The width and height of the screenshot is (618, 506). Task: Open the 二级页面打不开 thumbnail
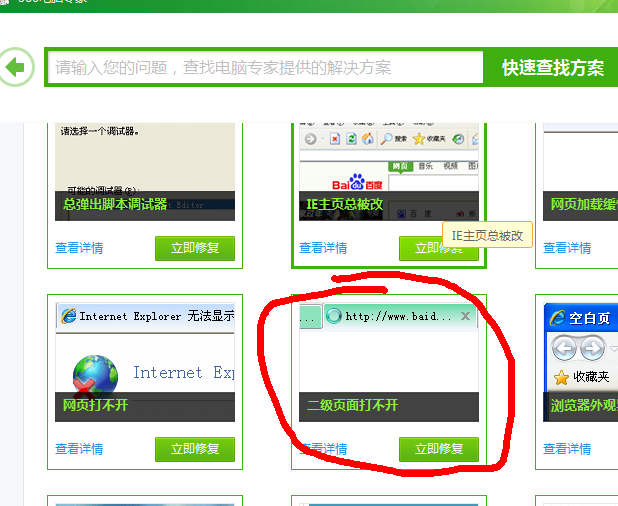(389, 362)
